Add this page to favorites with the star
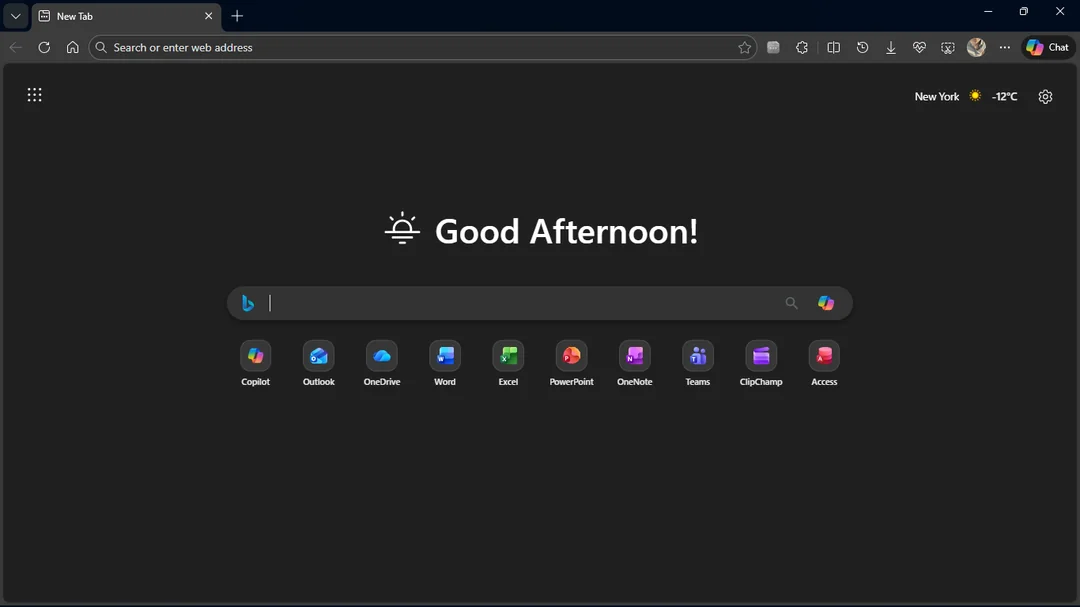 click(744, 47)
